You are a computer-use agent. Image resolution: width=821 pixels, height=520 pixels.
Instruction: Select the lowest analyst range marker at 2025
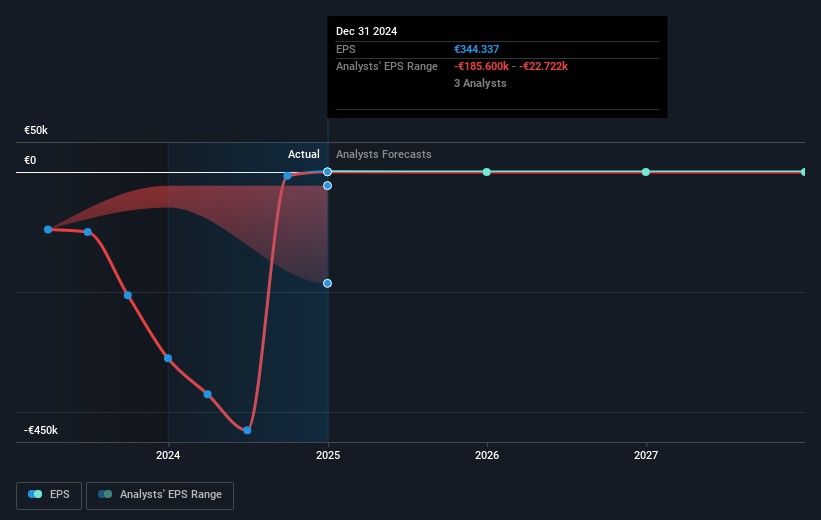coord(327,283)
